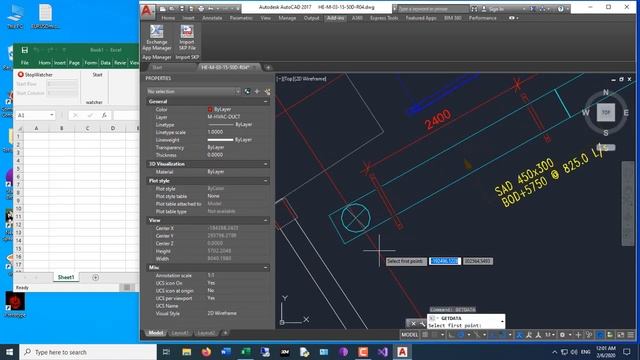
Task: Click Lineweight ByLayer preview in Properties
Action: point(220,140)
